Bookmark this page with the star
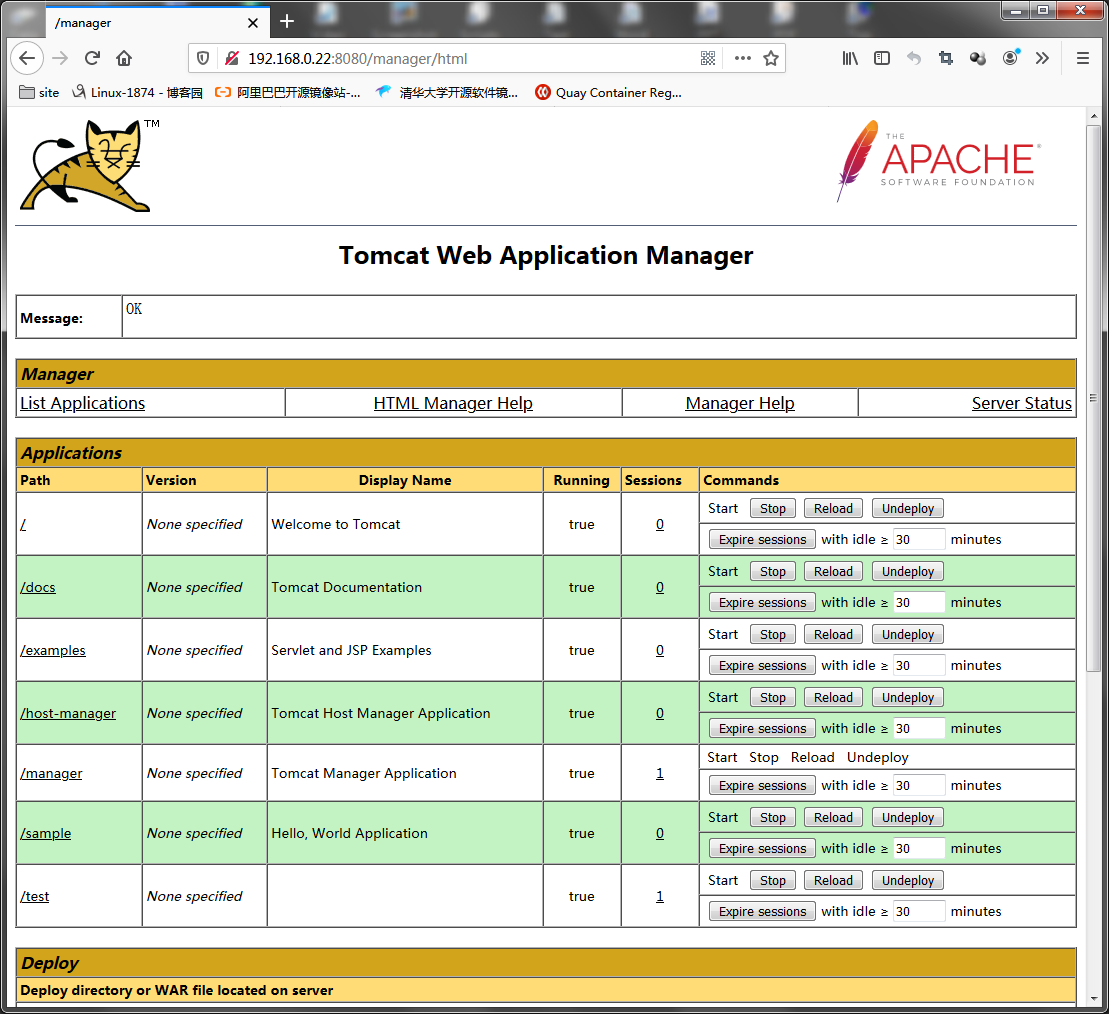1109x1014 pixels. tap(771, 59)
